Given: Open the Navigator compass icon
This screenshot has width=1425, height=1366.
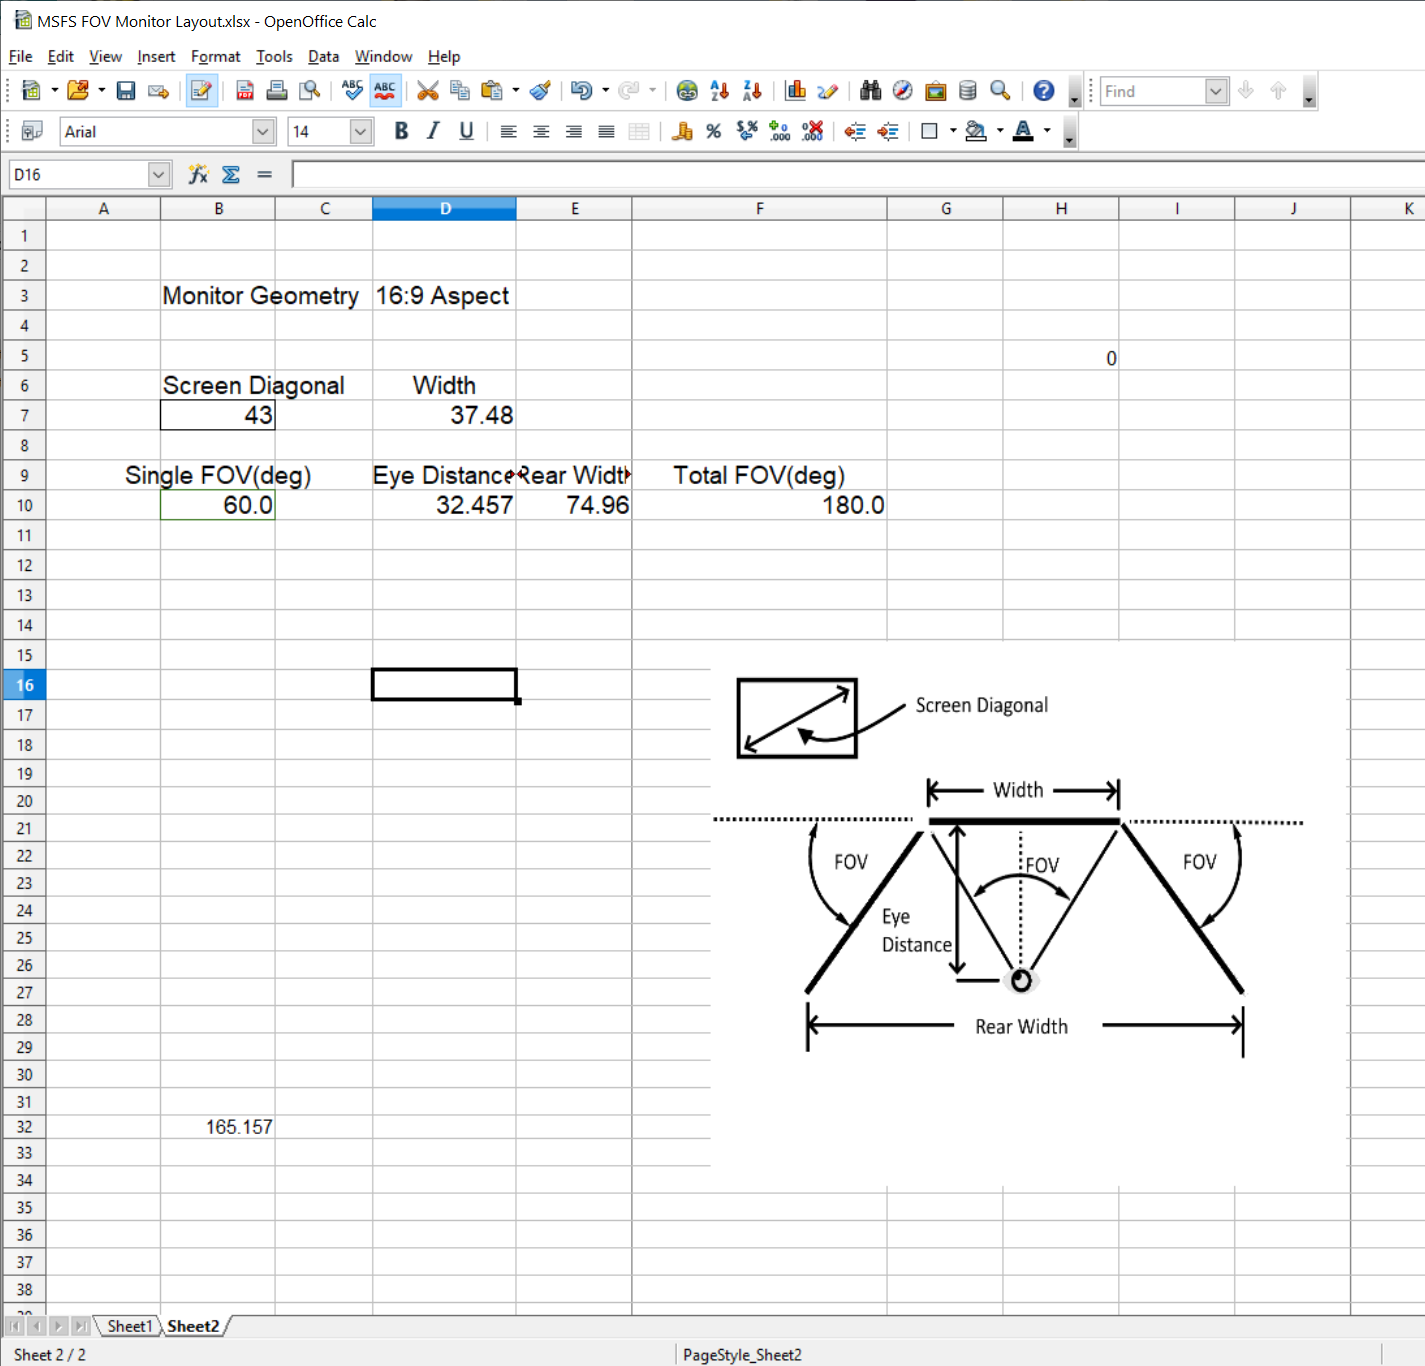Looking at the screenshot, I should point(902,91).
